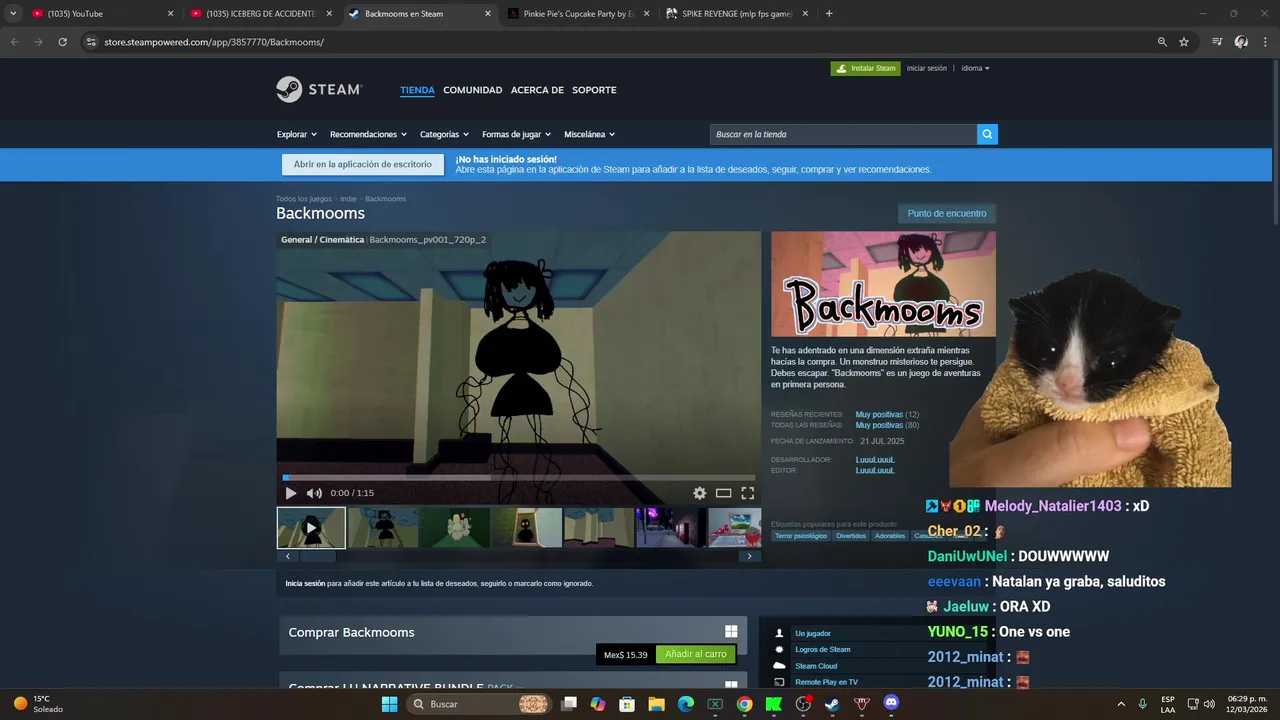1280x720 pixels.
Task: Click the Backmooms capsule header image
Action: pos(883,284)
